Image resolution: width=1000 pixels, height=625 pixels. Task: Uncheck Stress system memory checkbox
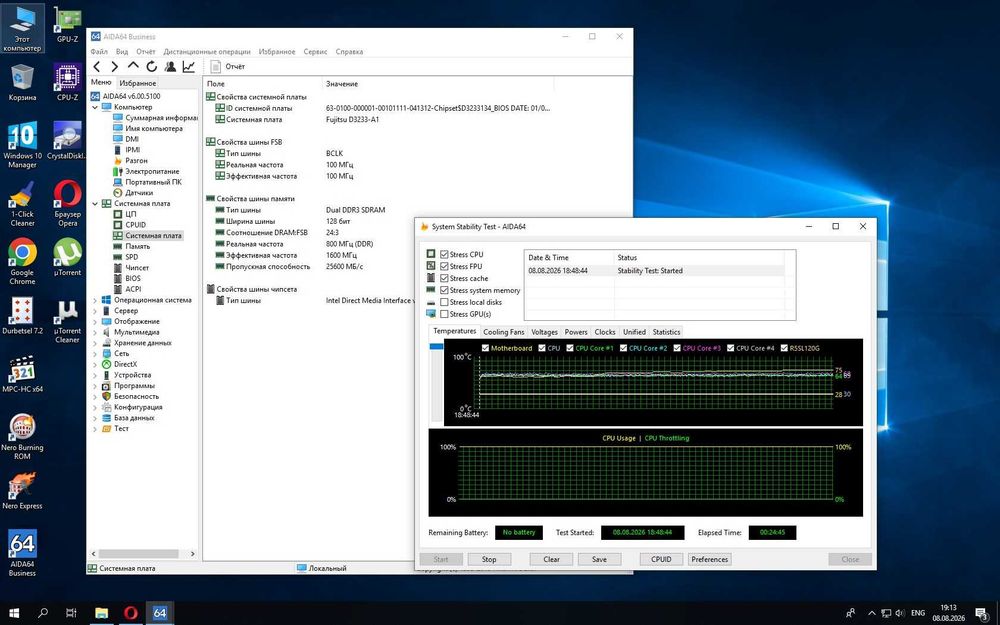tap(445, 290)
